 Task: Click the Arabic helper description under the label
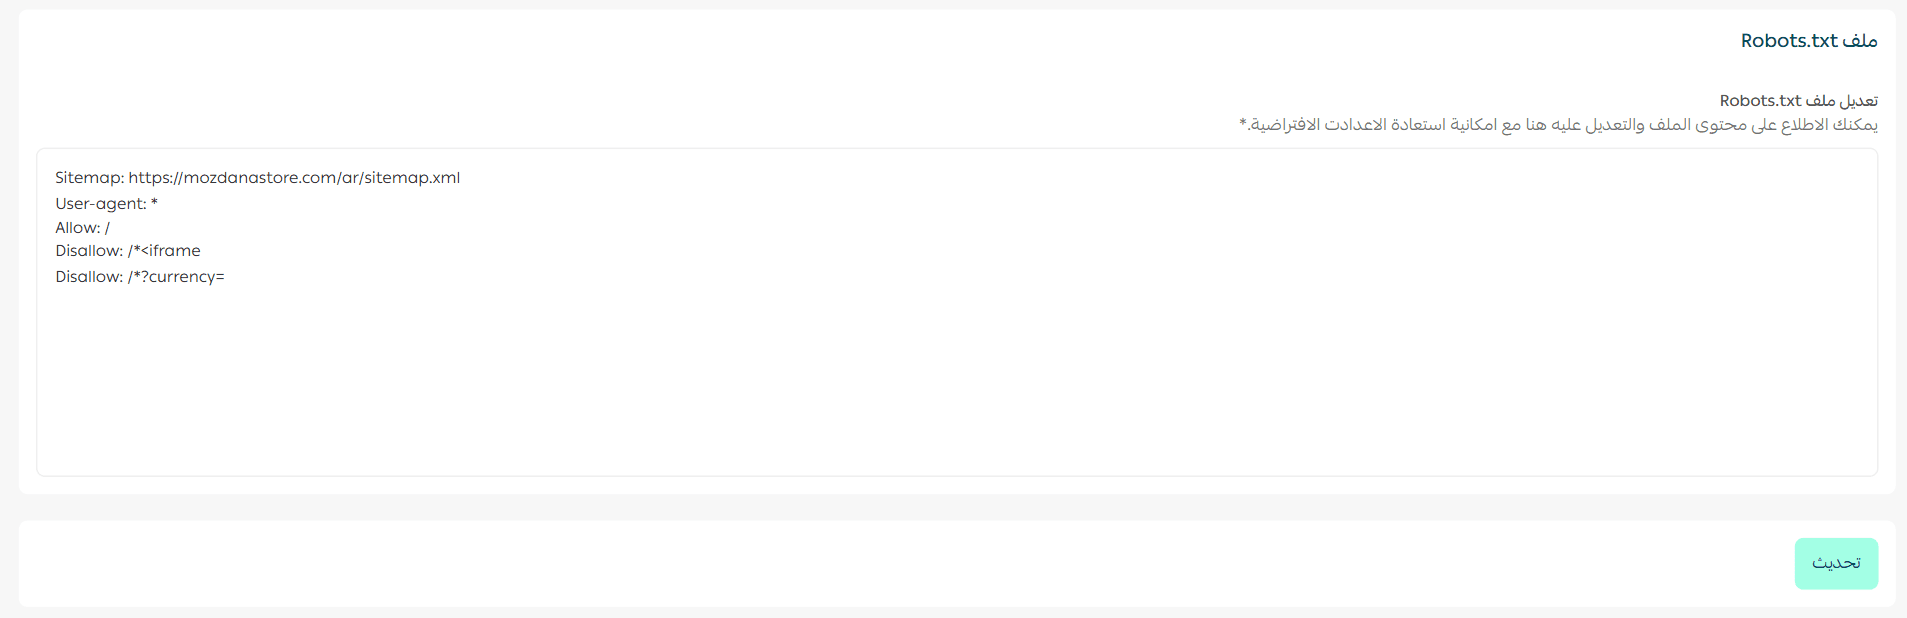tap(1558, 125)
